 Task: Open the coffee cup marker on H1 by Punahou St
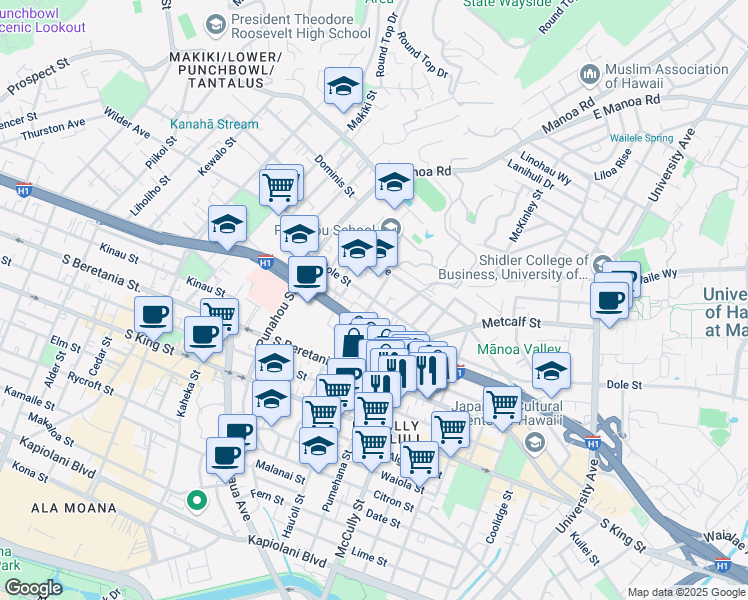coord(308,277)
